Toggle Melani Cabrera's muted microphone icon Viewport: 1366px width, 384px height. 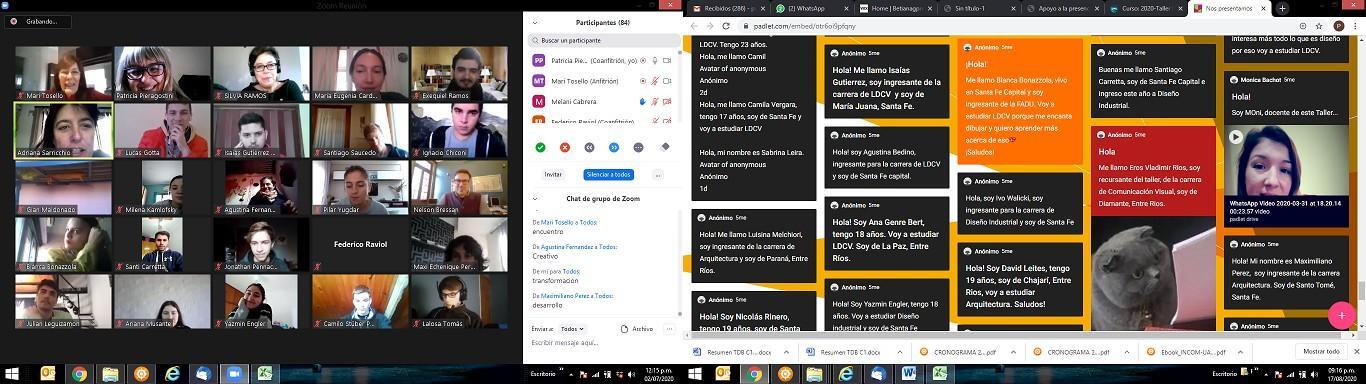(x=655, y=101)
